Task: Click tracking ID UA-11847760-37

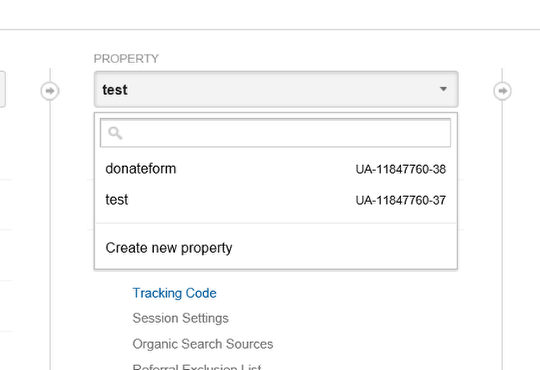Action: pos(401,200)
